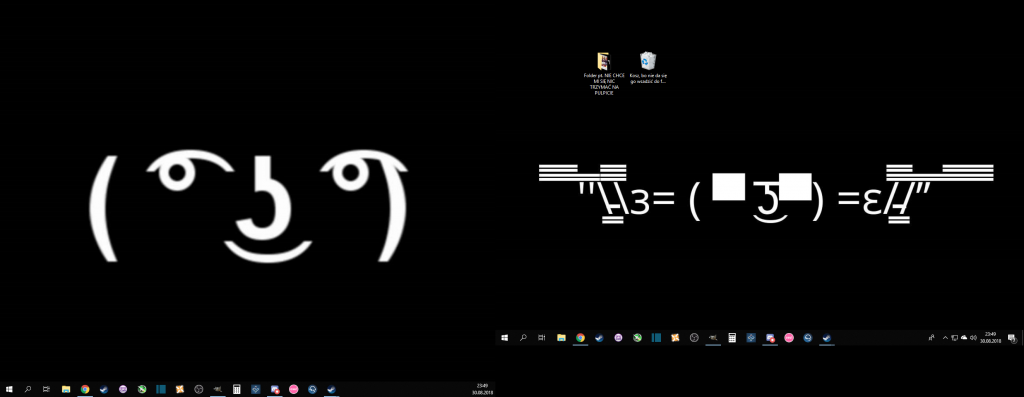The image size is (1024, 397).
Task: Open green round app on right monitor taskbar
Action: point(637,338)
